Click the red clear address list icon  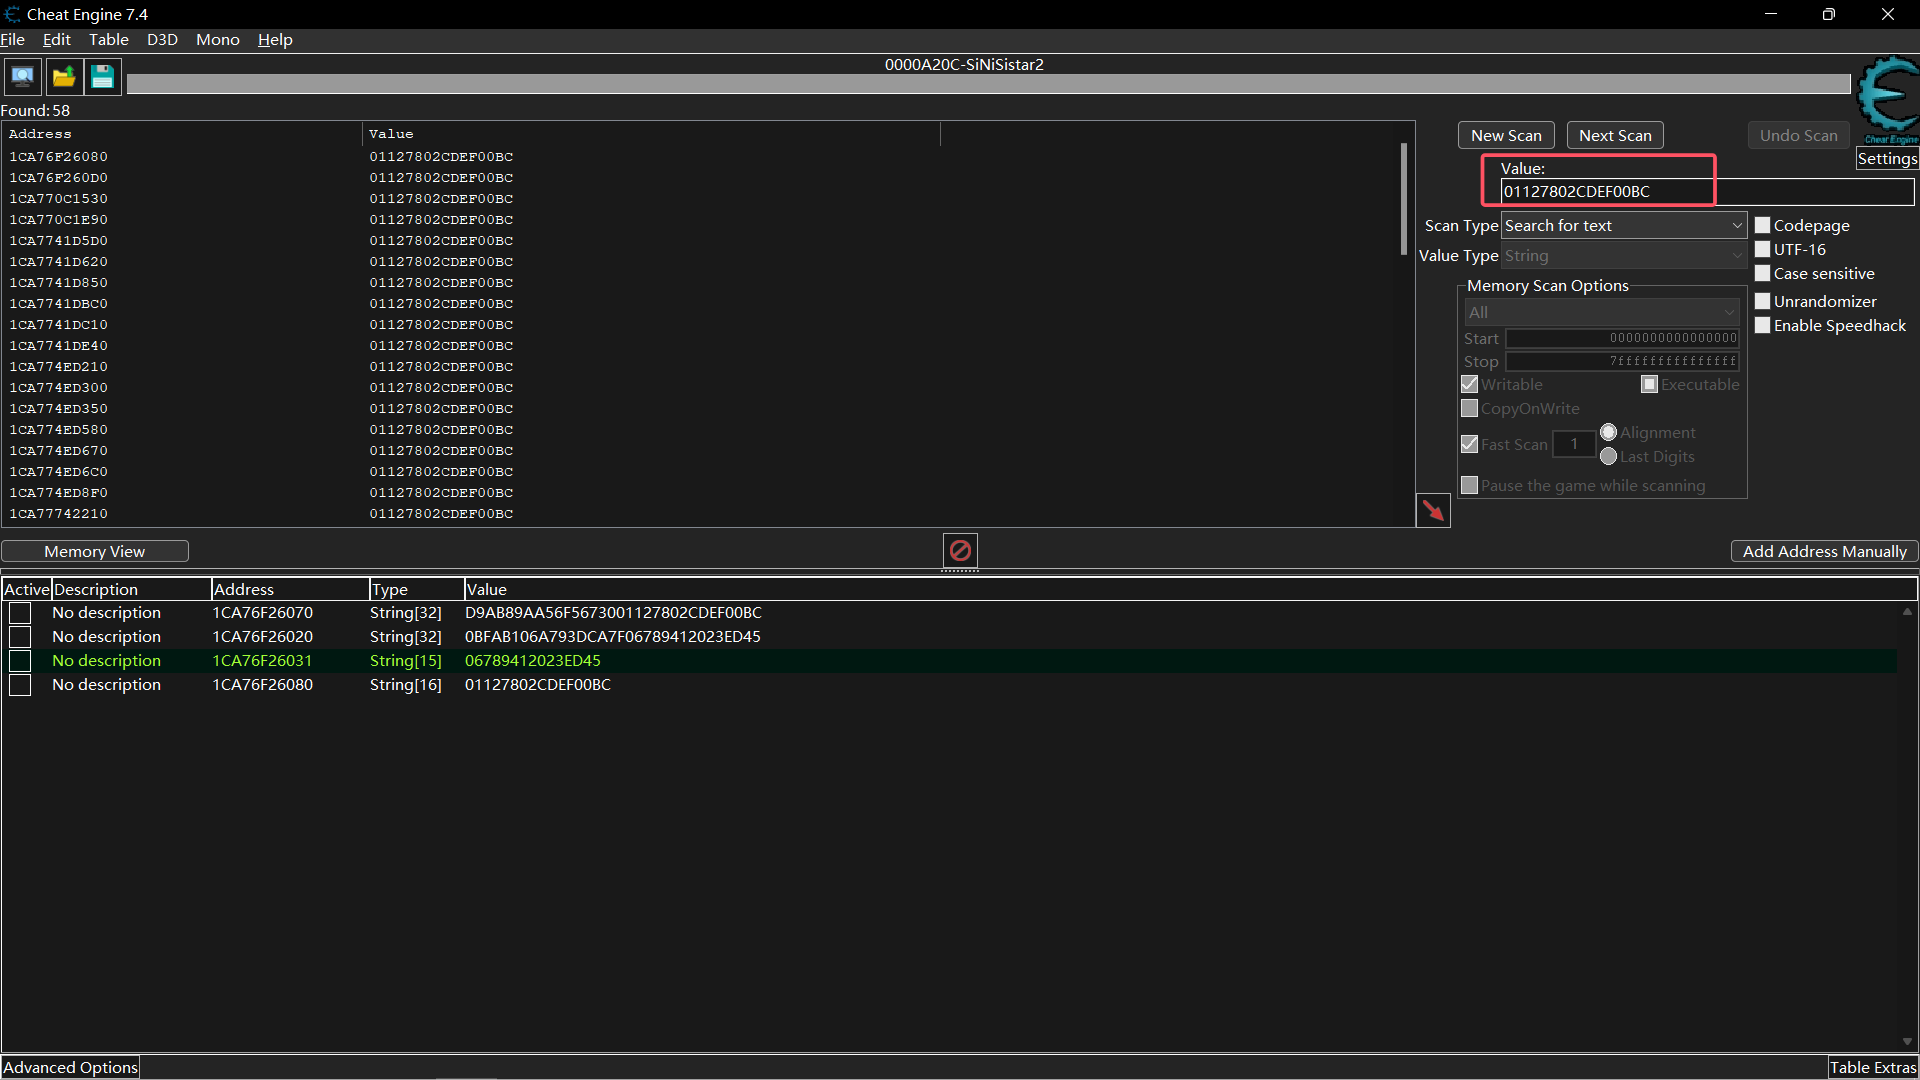click(960, 551)
